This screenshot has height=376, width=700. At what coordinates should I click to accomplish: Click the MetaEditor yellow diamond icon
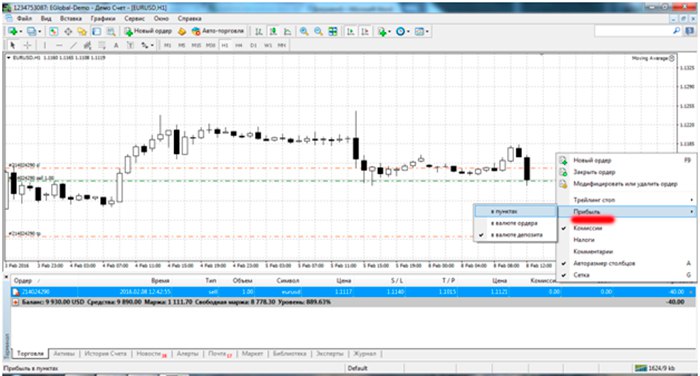pyautogui.click(x=182, y=31)
